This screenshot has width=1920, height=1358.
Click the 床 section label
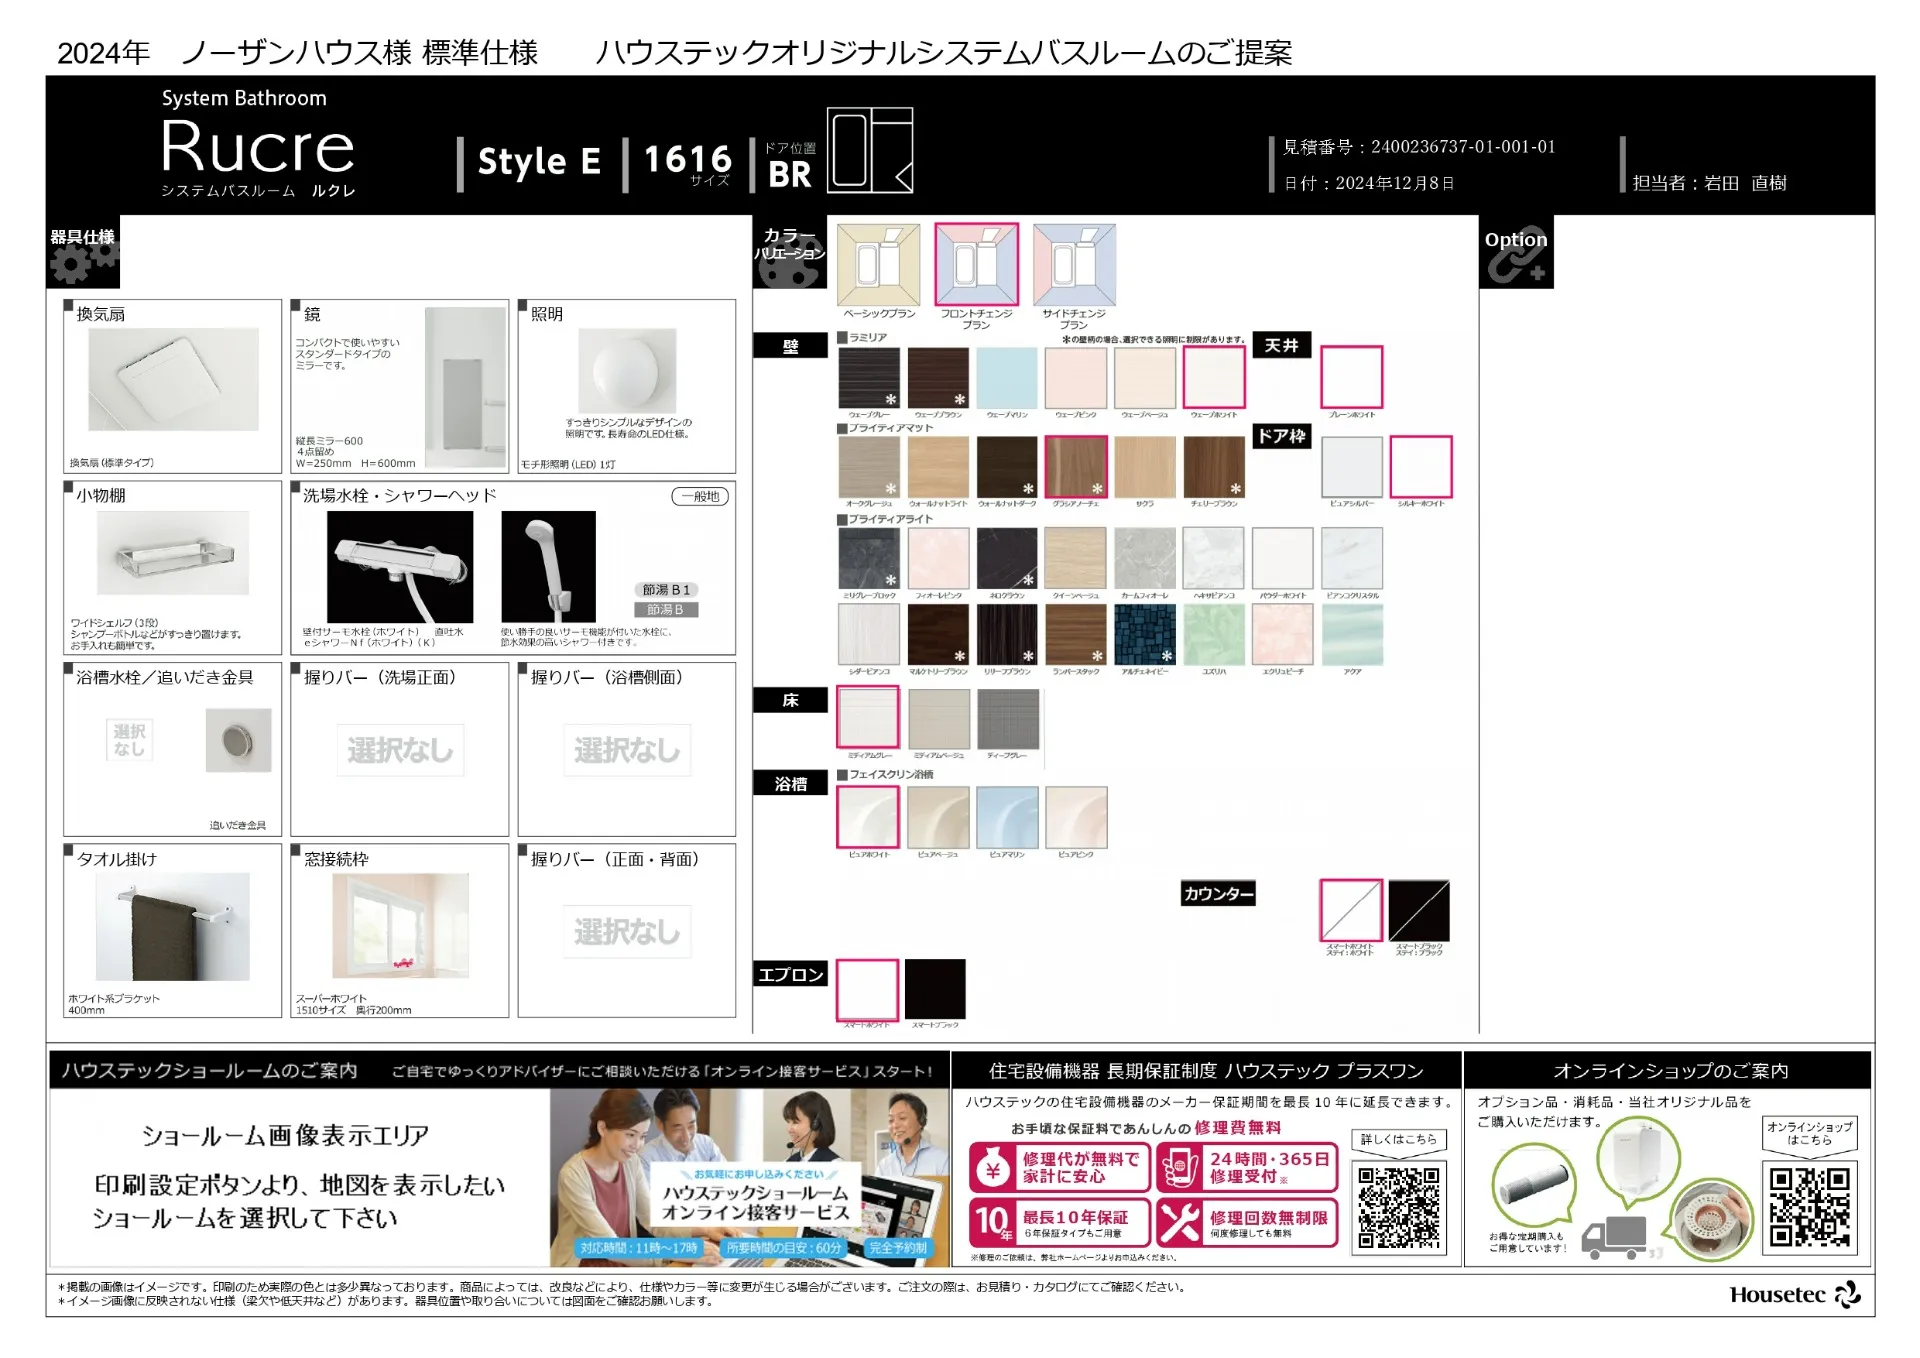(x=790, y=700)
